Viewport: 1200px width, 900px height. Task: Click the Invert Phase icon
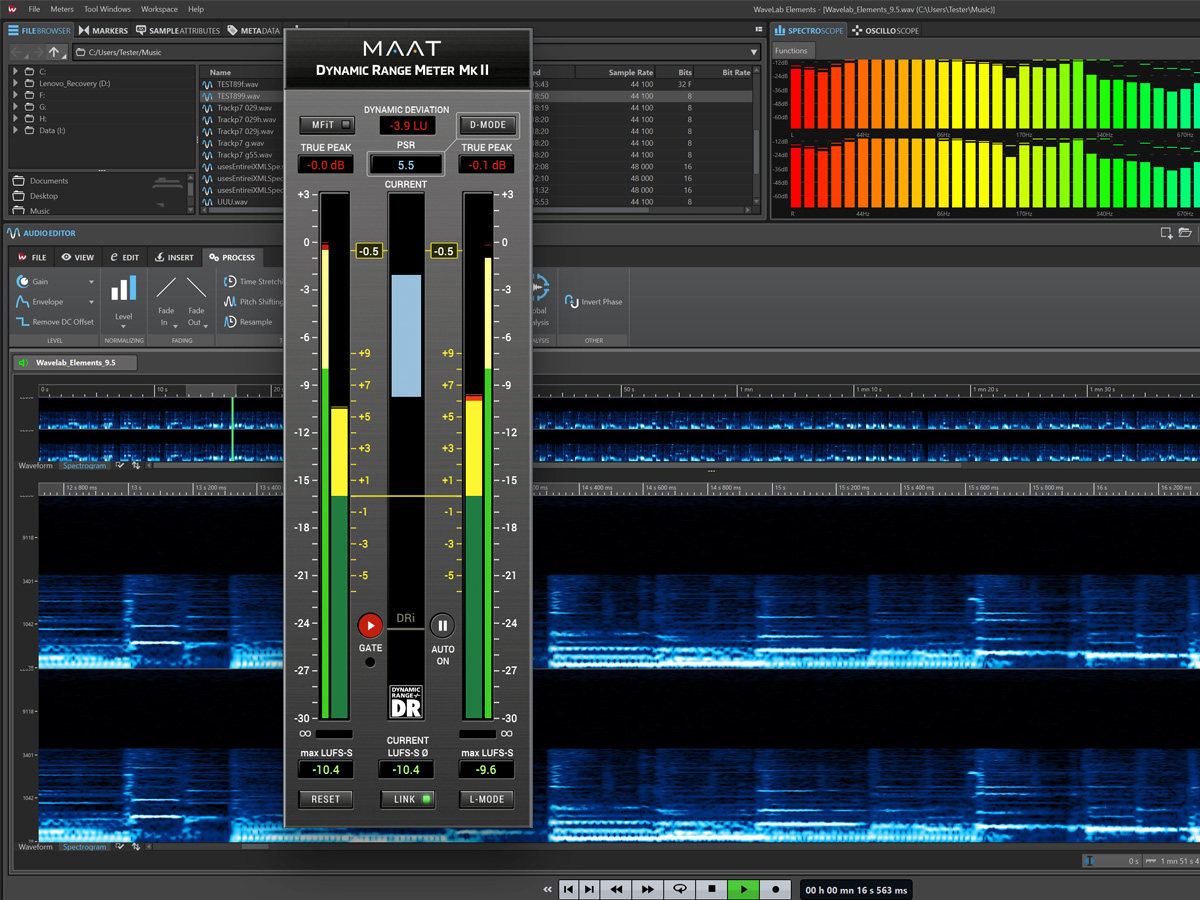tap(571, 302)
